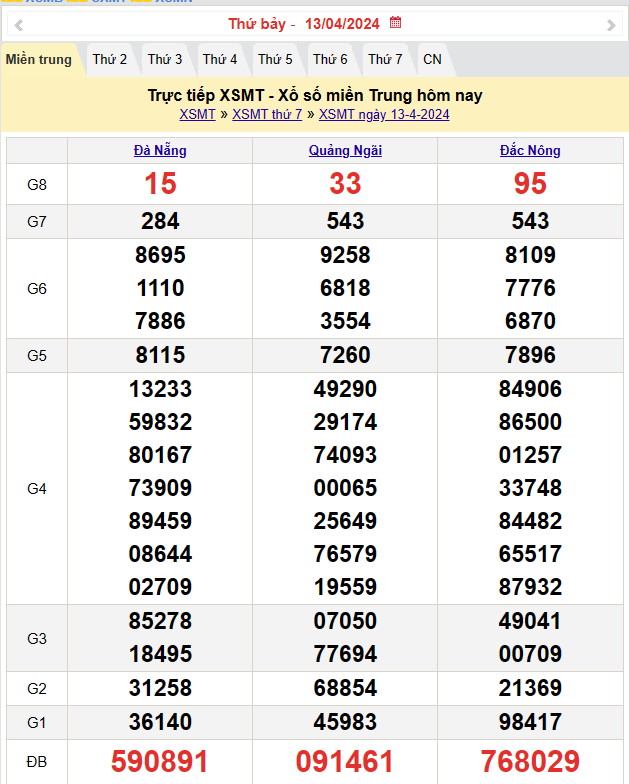The height and width of the screenshot is (784, 629).
Task: Click G2 number 31258
Action: [160, 688]
